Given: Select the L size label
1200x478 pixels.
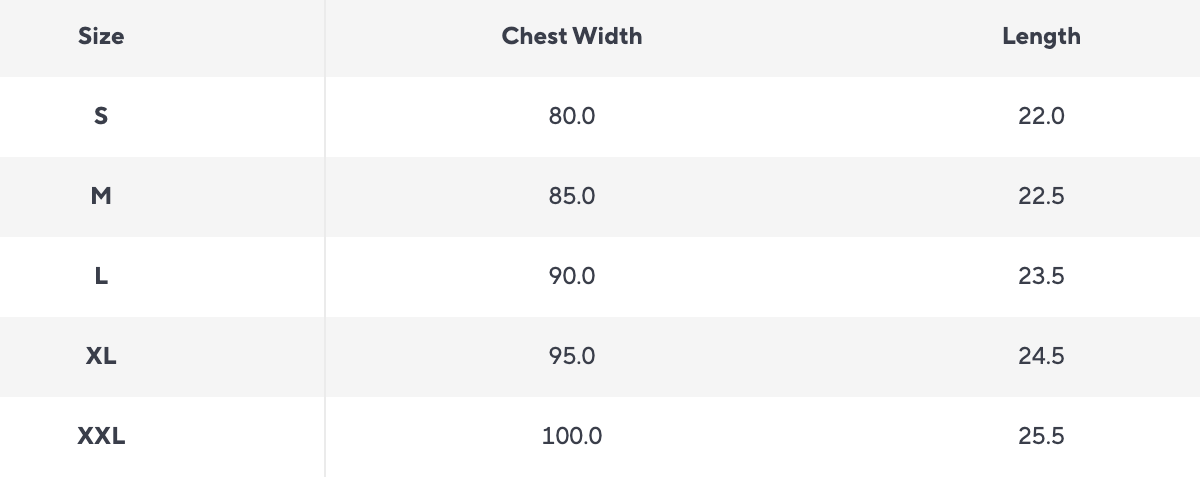Looking at the screenshot, I should 101,276.
